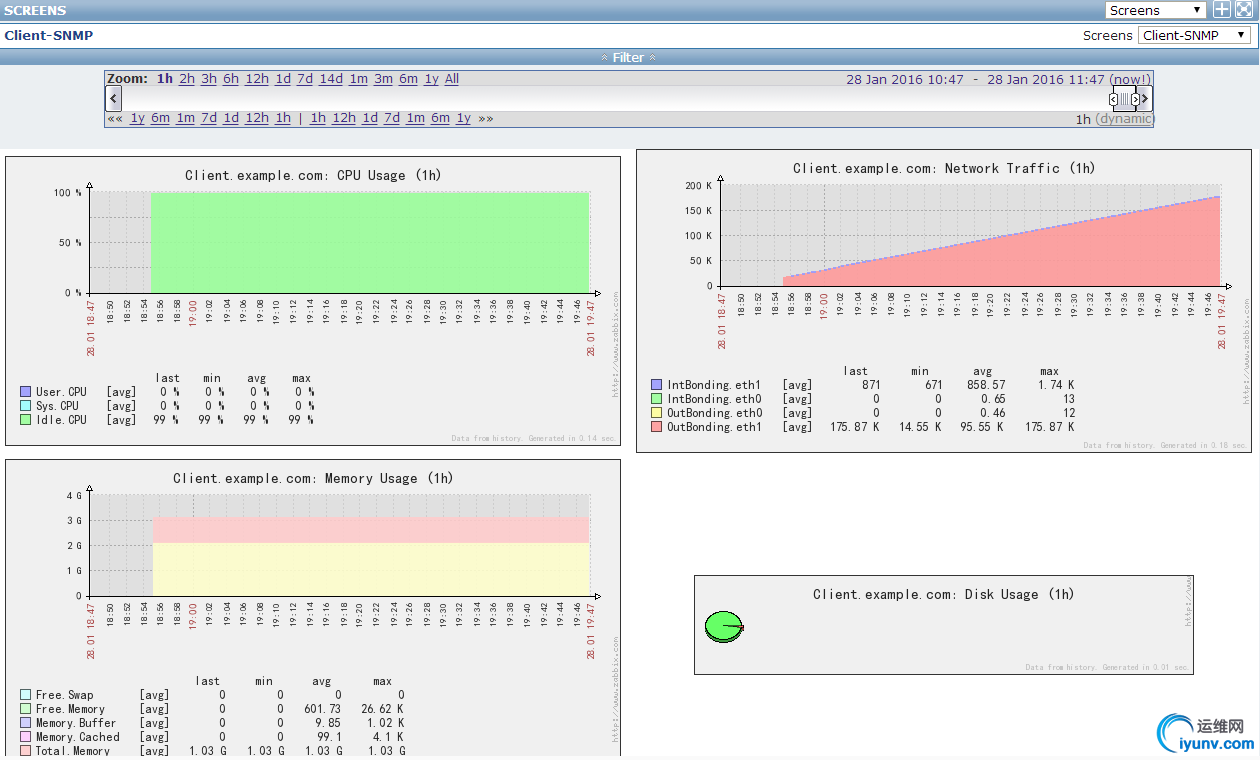Set Zoom to 14d
The height and width of the screenshot is (760, 1260).
pyautogui.click(x=331, y=79)
